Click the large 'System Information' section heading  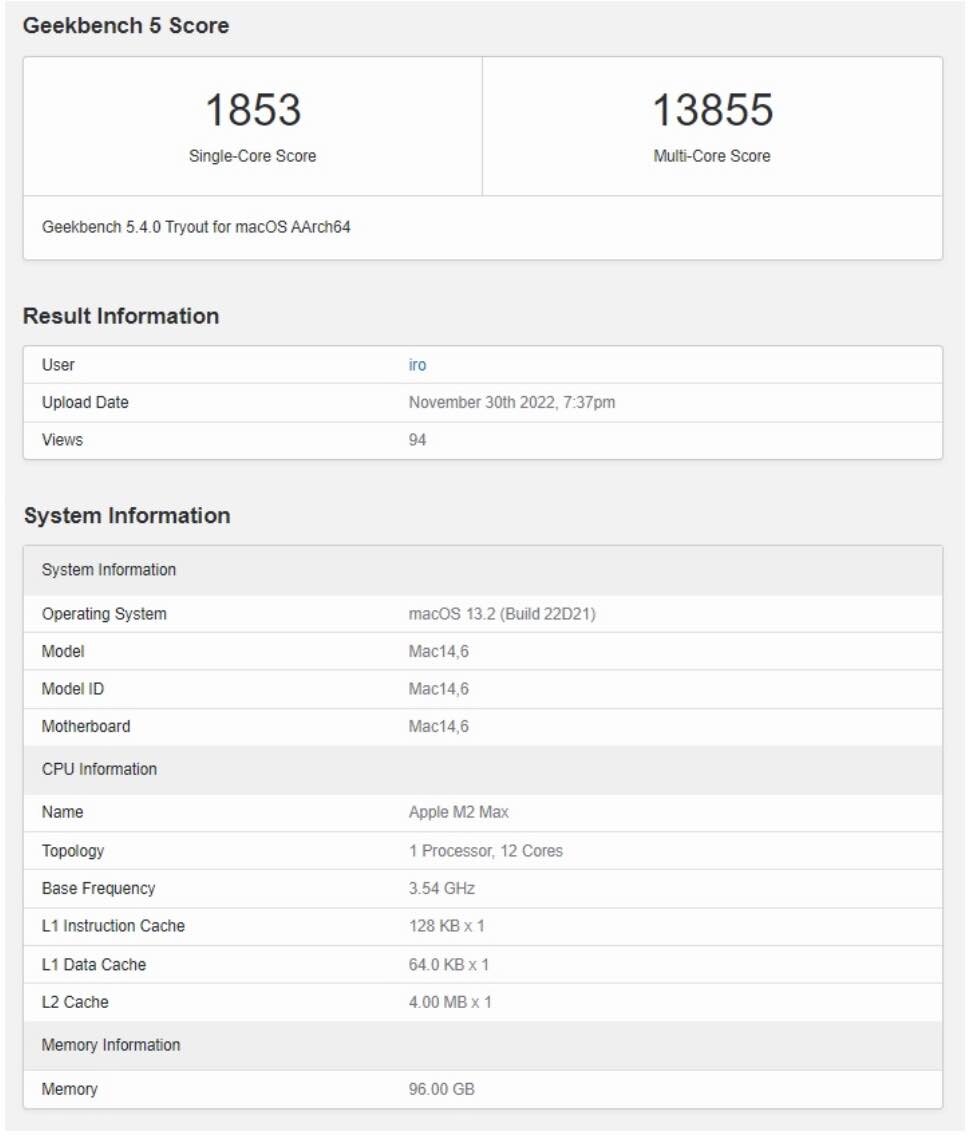coord(127,516)
